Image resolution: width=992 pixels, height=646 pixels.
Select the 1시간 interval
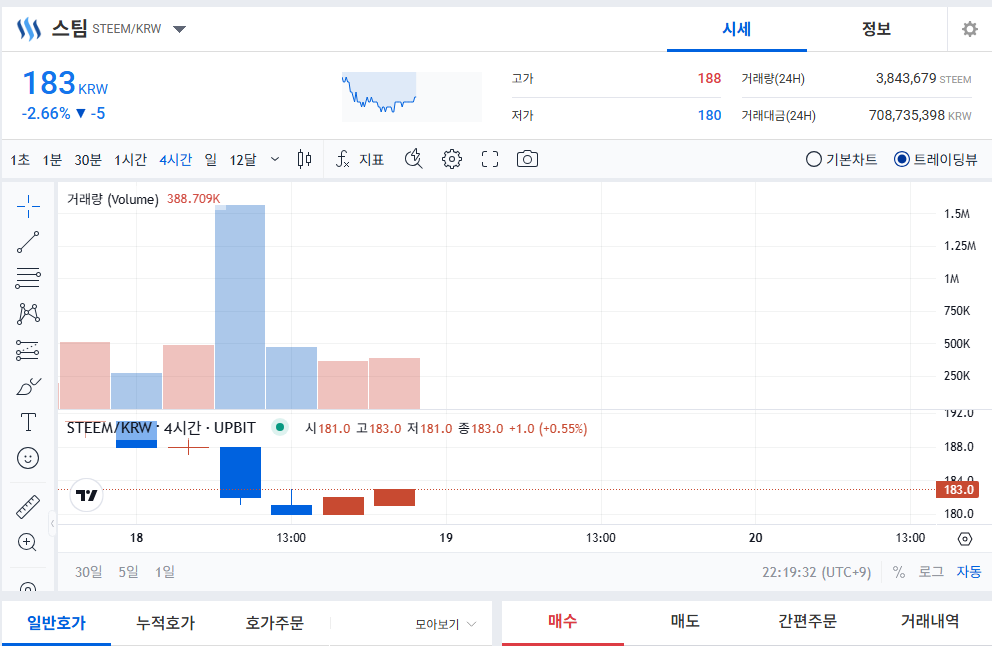(130, 160)
